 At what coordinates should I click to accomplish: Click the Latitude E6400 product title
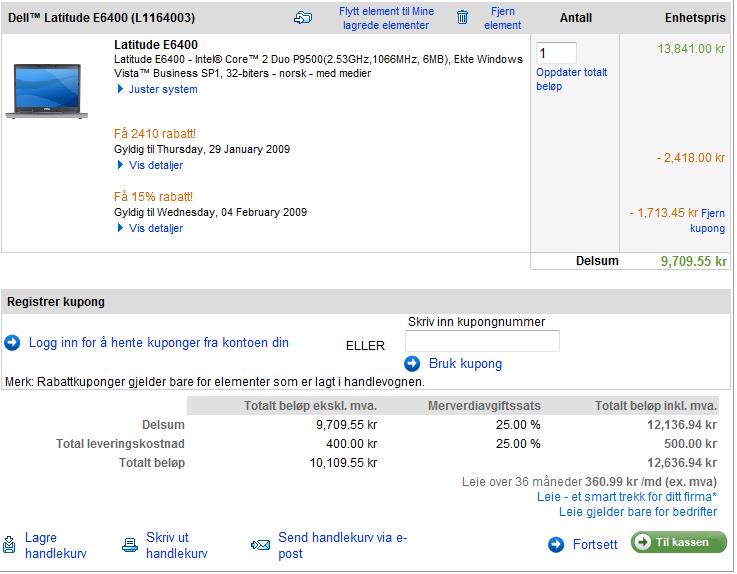156,45
